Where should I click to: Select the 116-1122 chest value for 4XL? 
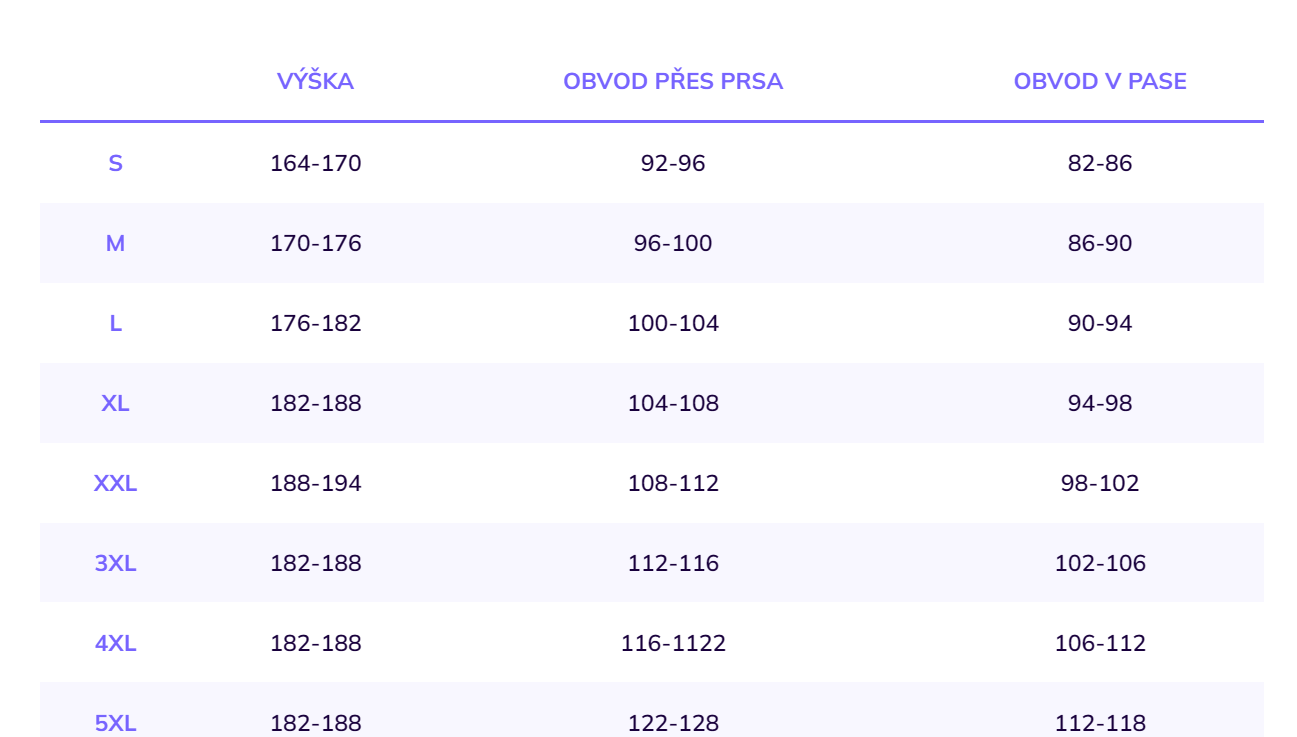click(x=673, y=643)
